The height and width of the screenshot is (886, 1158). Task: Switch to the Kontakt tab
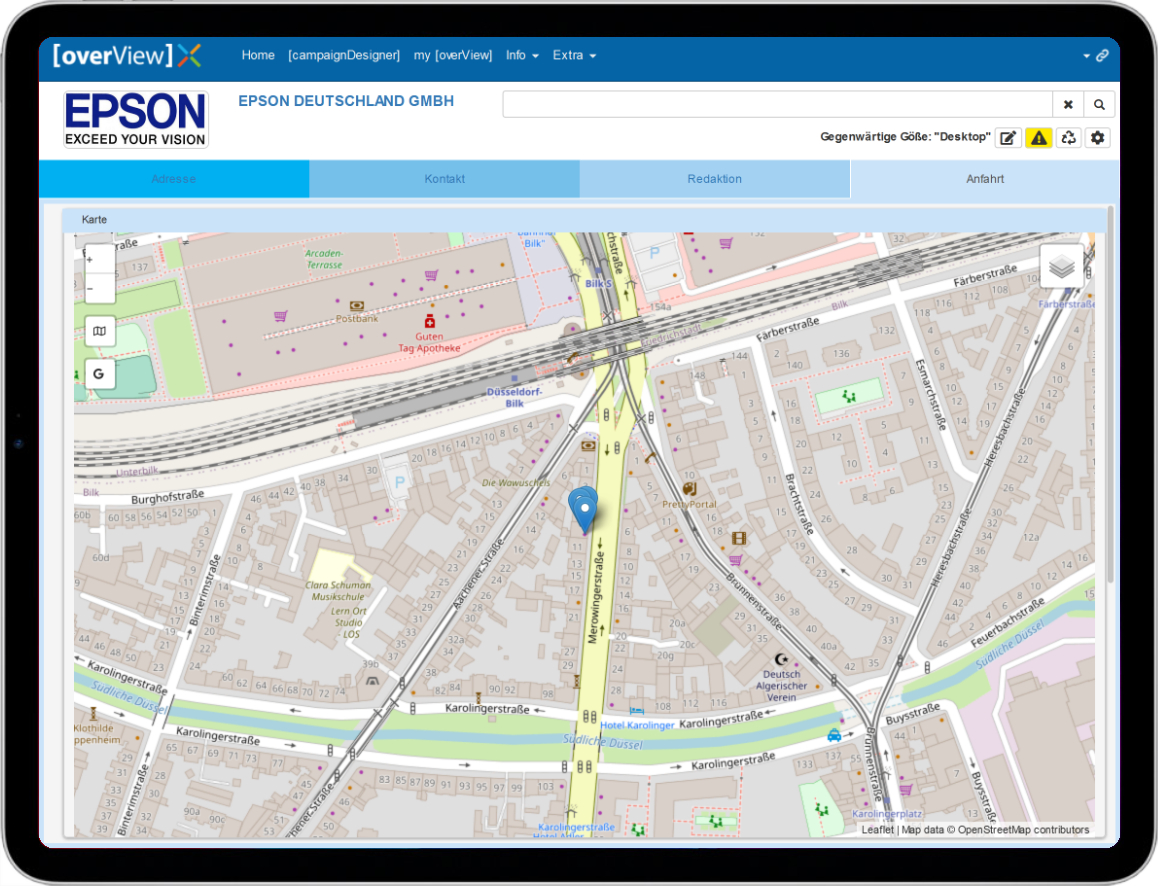445,179
